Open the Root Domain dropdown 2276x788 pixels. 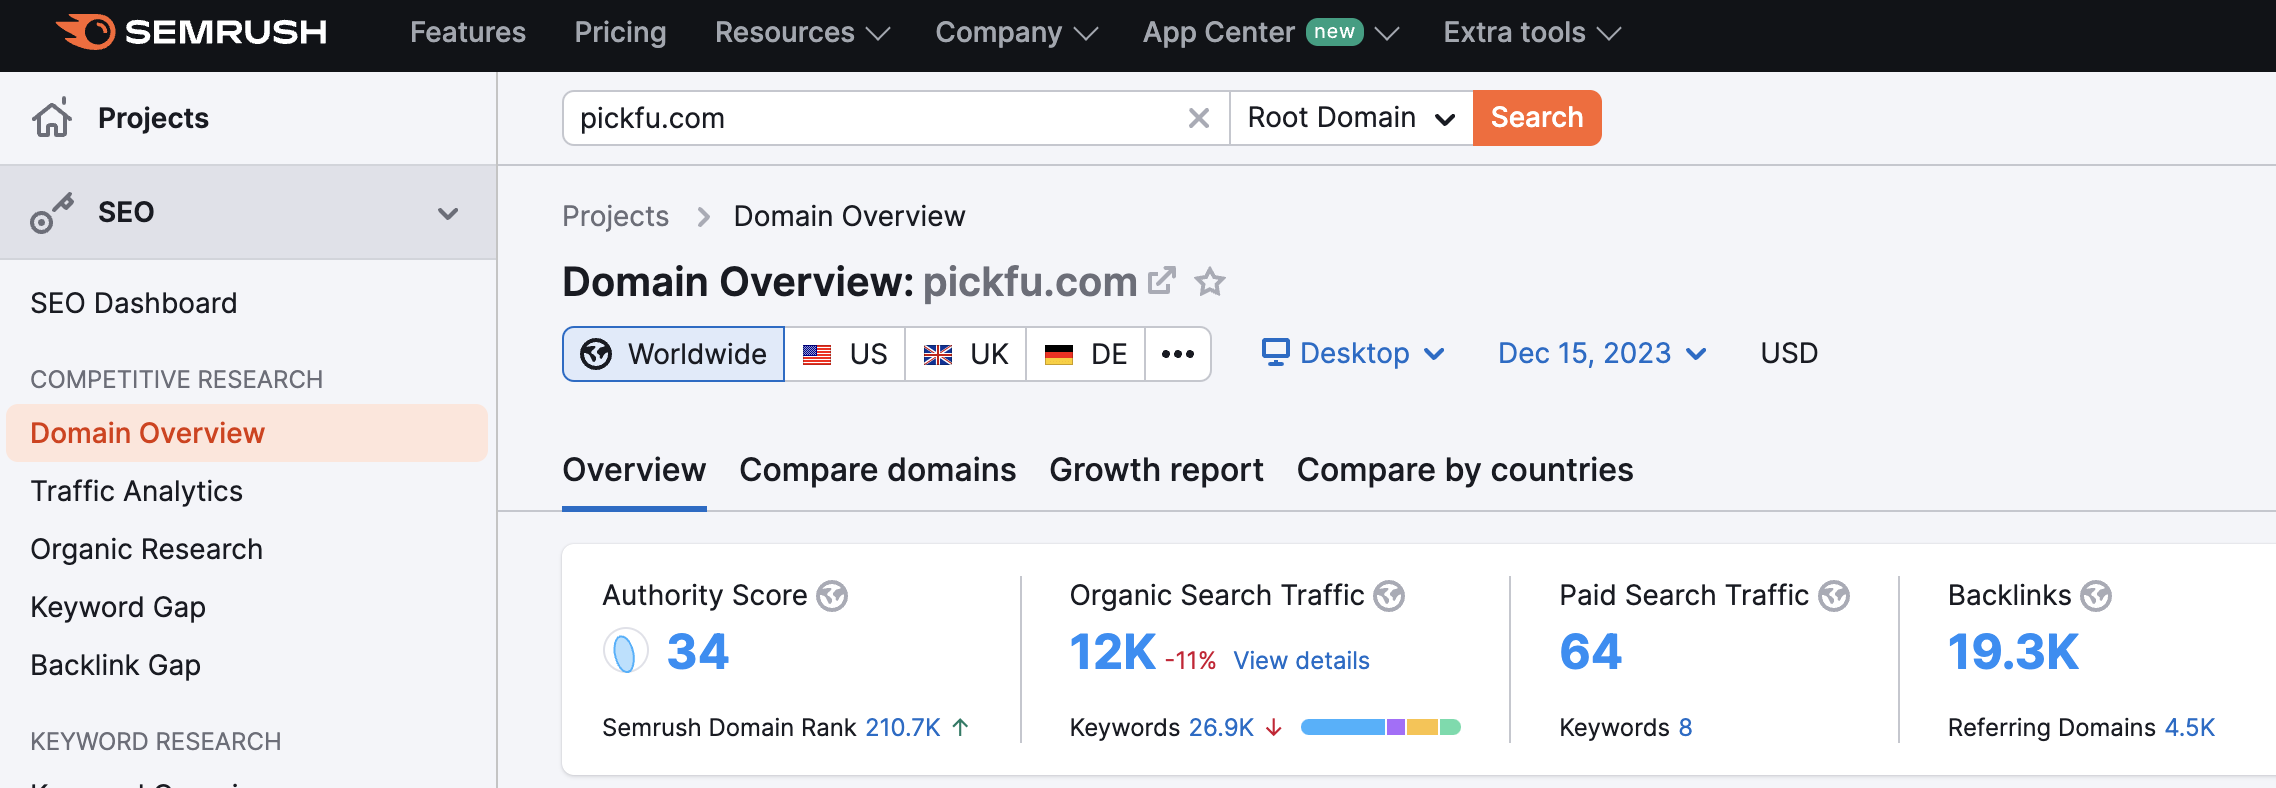(x=1351, y=118)
